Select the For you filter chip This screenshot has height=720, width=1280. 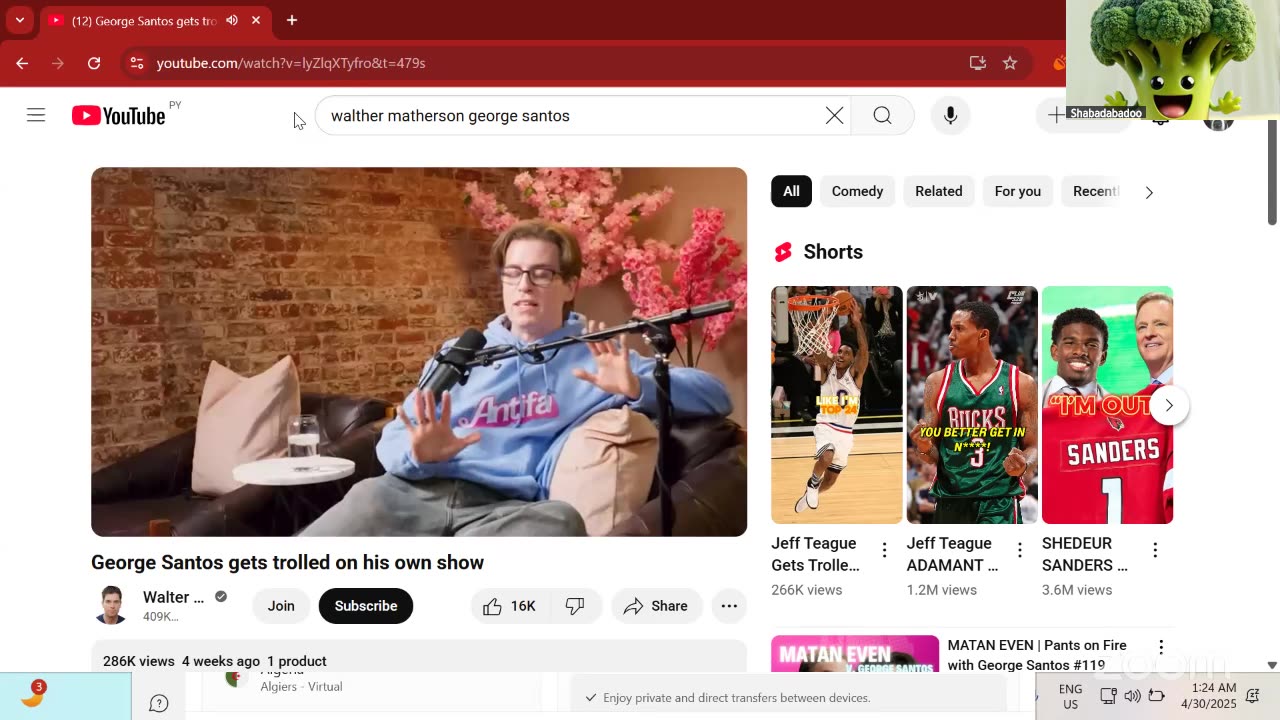(1017, 191)
